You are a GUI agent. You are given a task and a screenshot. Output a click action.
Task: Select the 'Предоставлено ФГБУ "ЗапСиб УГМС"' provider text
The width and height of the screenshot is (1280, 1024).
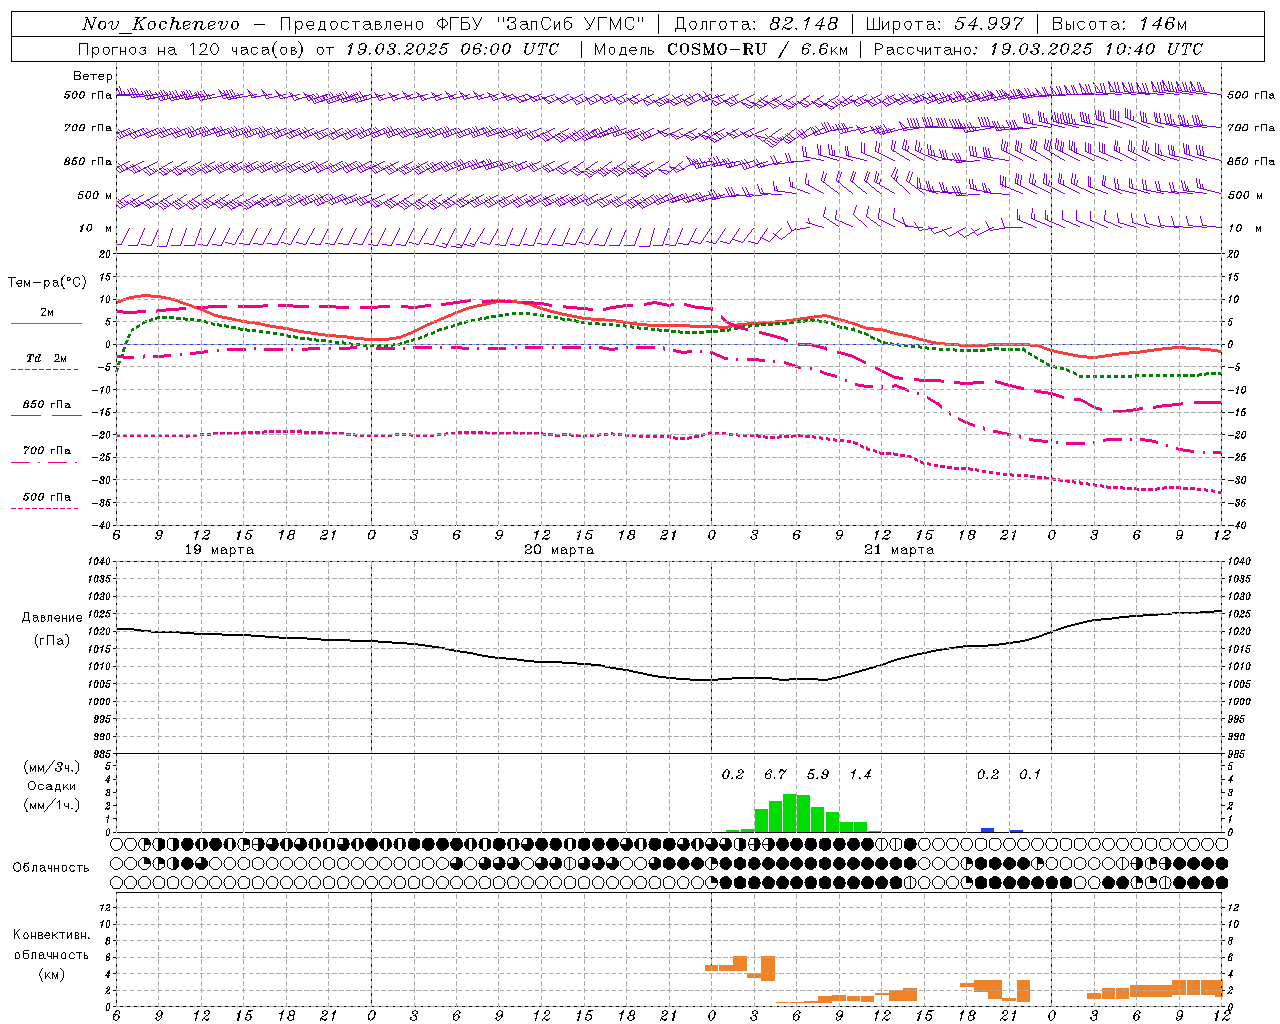pyautogui.click(x=462, y=24)
